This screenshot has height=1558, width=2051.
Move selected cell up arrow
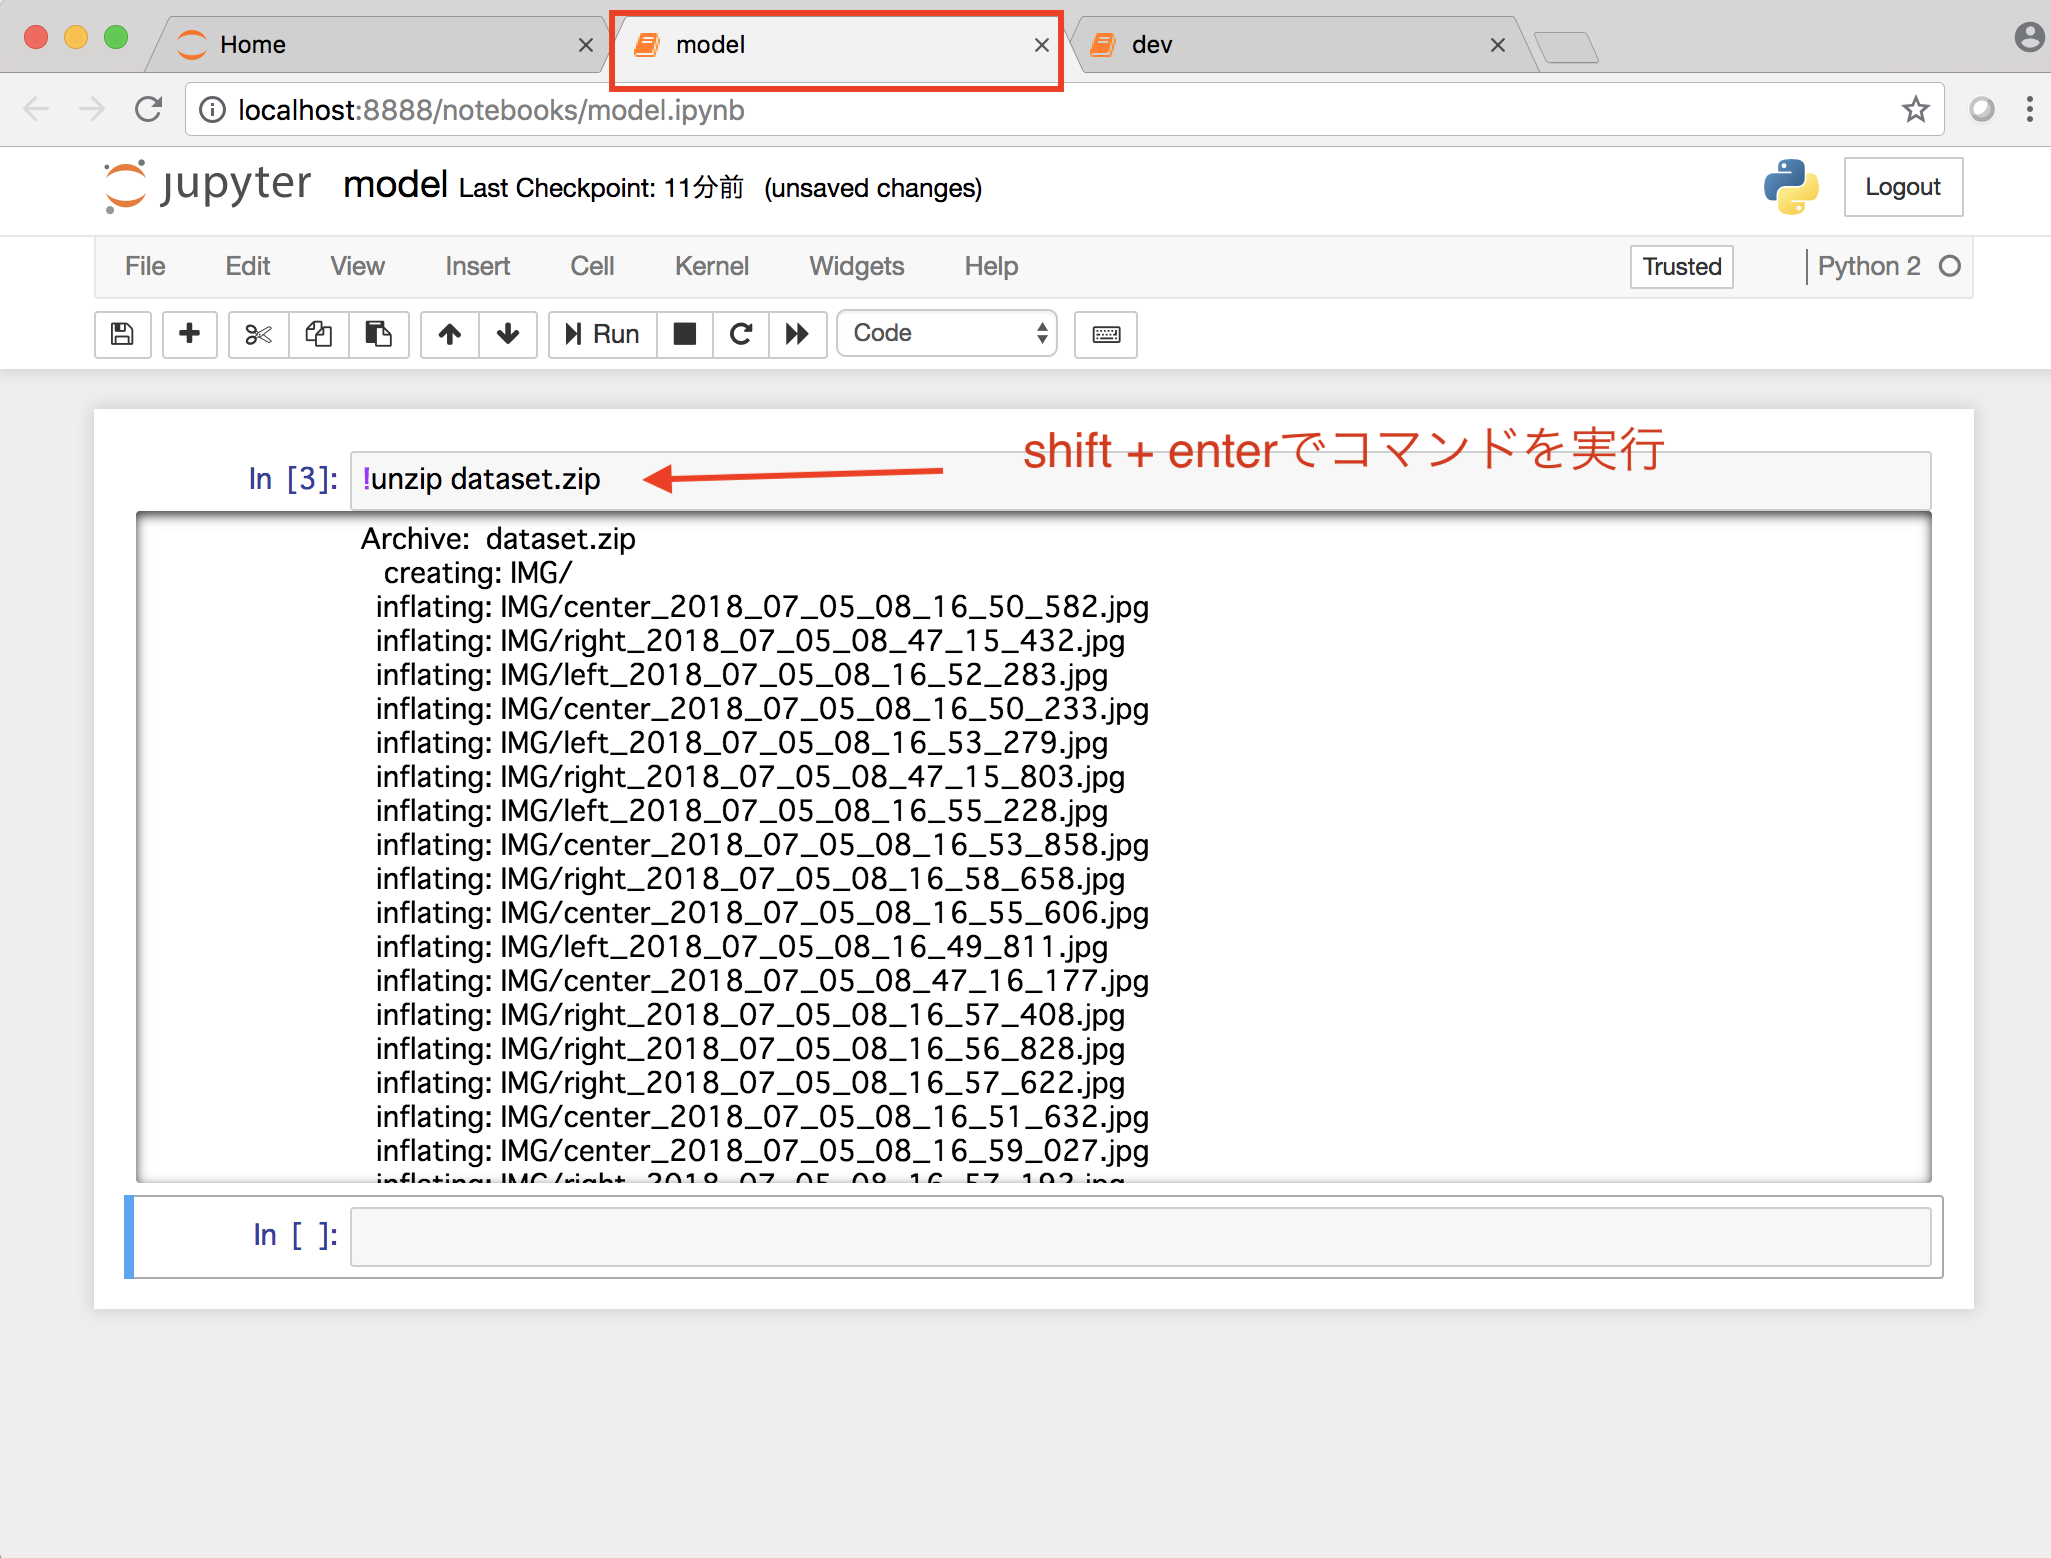(x=450, y=334)
